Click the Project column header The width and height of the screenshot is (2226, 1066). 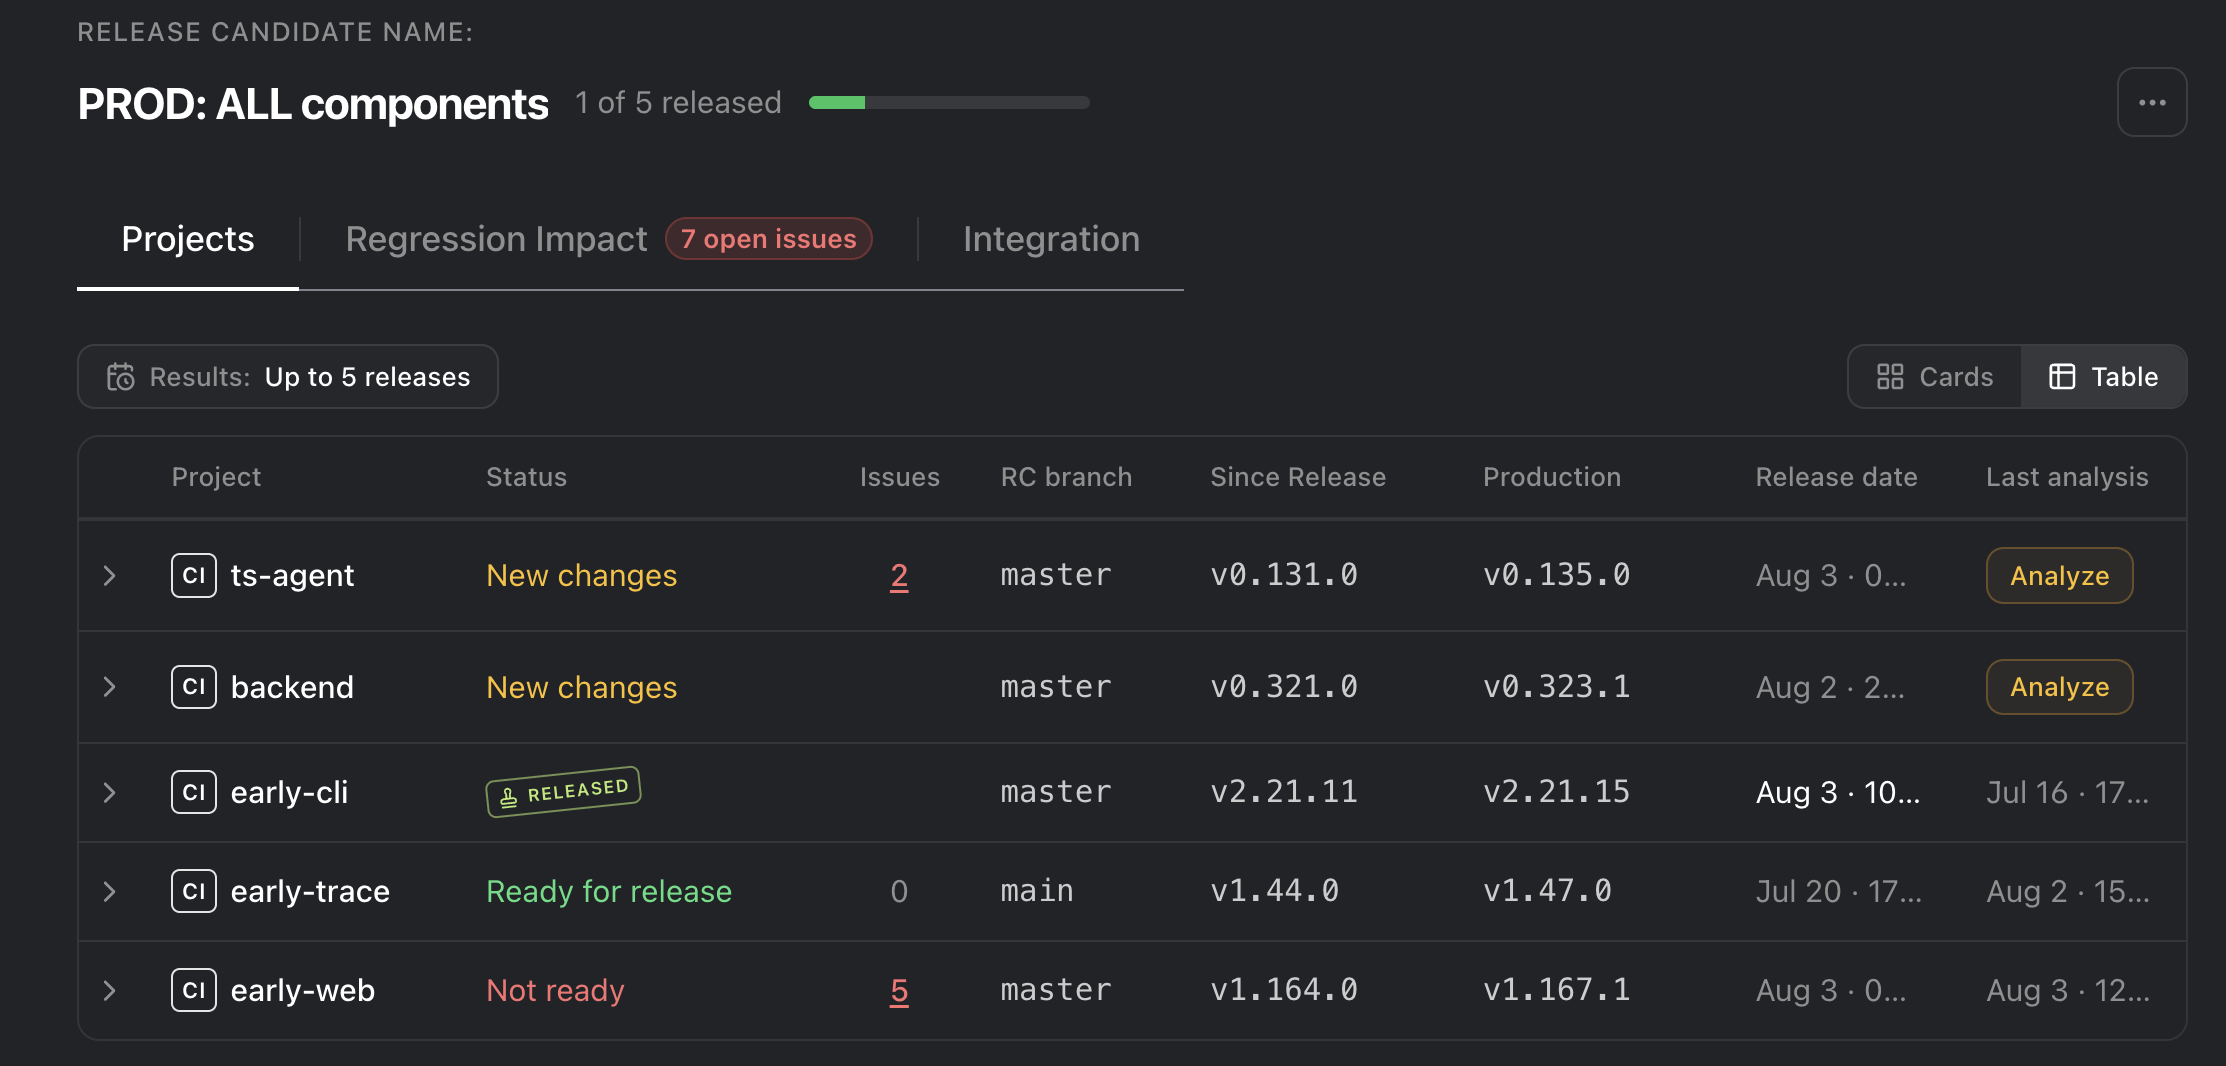pos(216,477)
